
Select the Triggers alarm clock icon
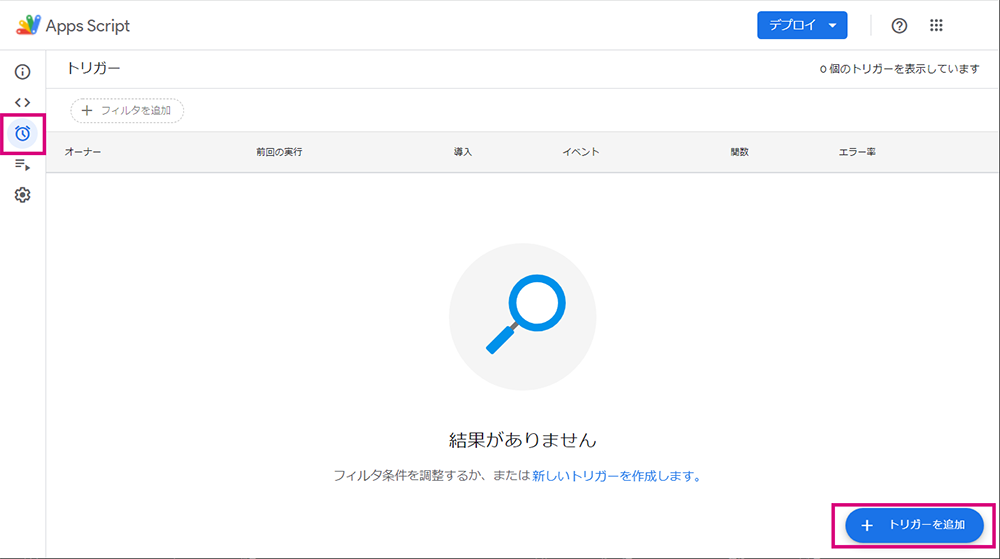click(x=22, y=133)
